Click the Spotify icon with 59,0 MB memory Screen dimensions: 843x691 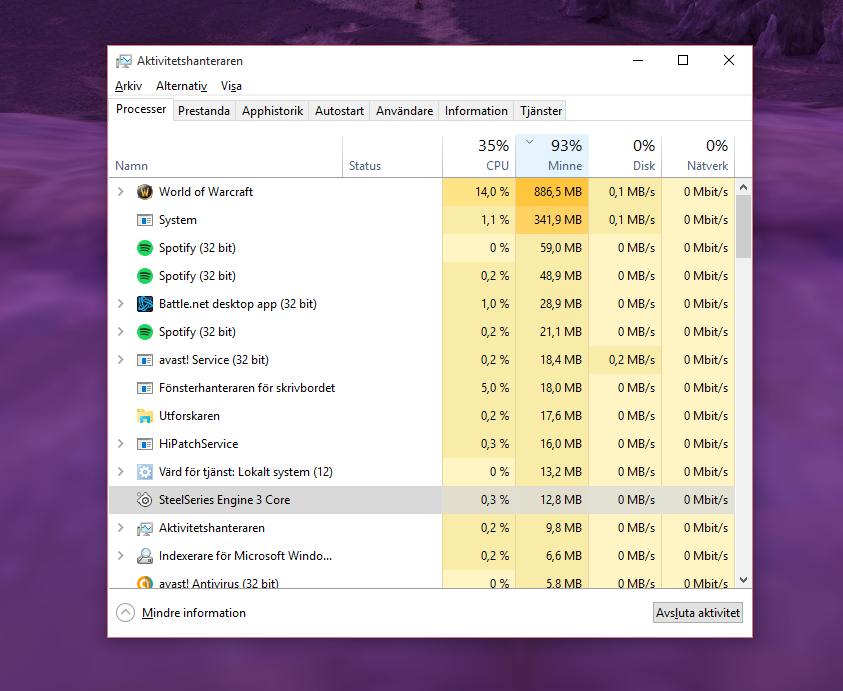pos(145,248)
